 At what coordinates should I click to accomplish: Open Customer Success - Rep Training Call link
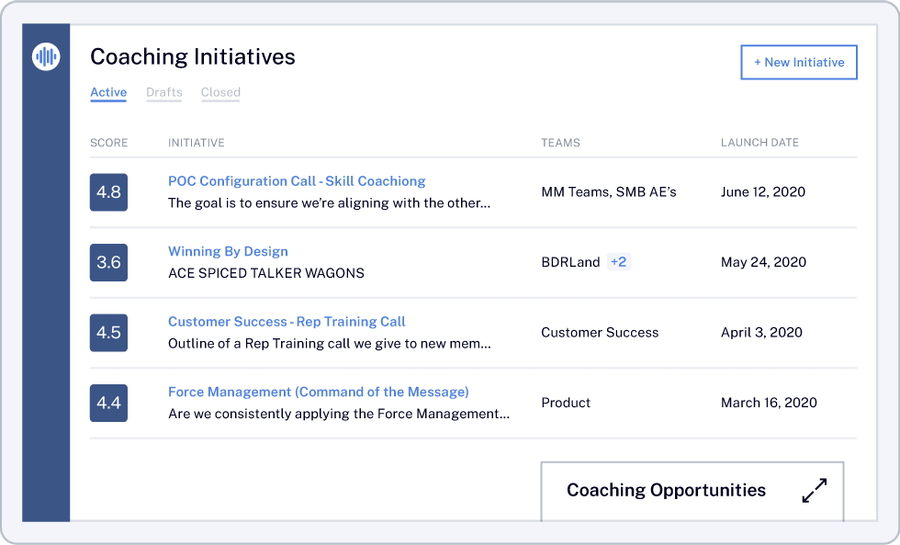pos(286,322)
